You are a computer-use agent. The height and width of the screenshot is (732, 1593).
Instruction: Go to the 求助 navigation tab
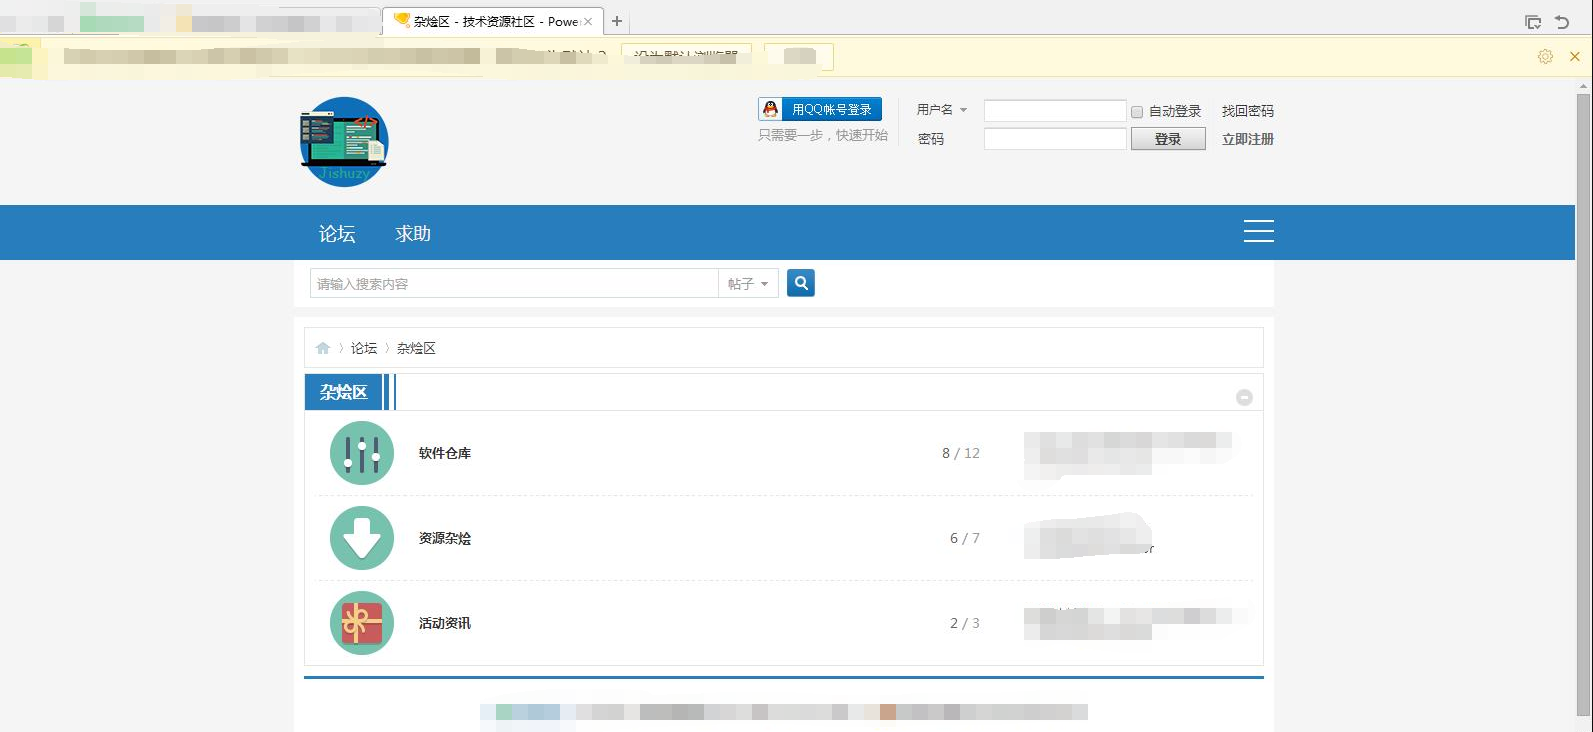(412, 233)
